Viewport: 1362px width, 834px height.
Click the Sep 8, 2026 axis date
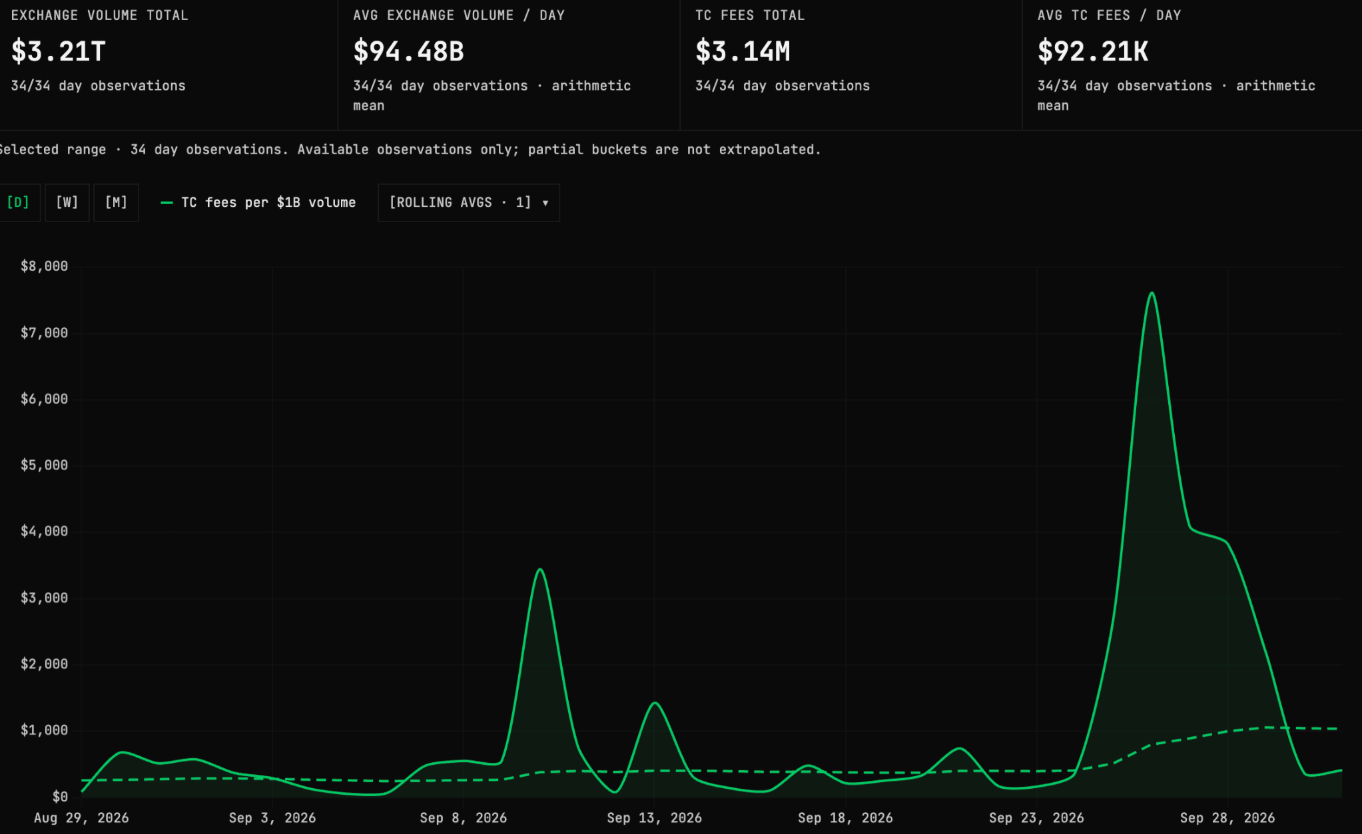tap(463, 818)
